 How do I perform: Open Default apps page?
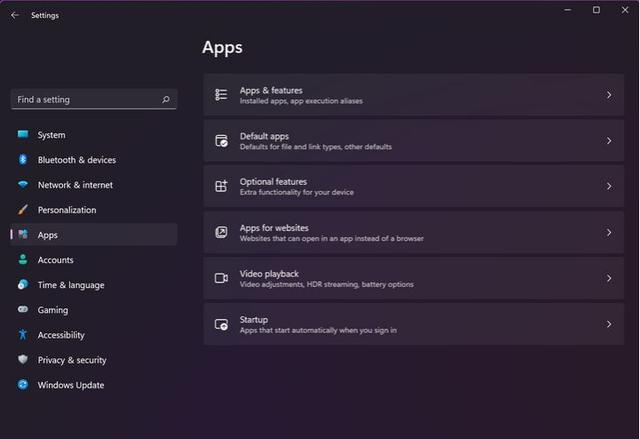413,141
